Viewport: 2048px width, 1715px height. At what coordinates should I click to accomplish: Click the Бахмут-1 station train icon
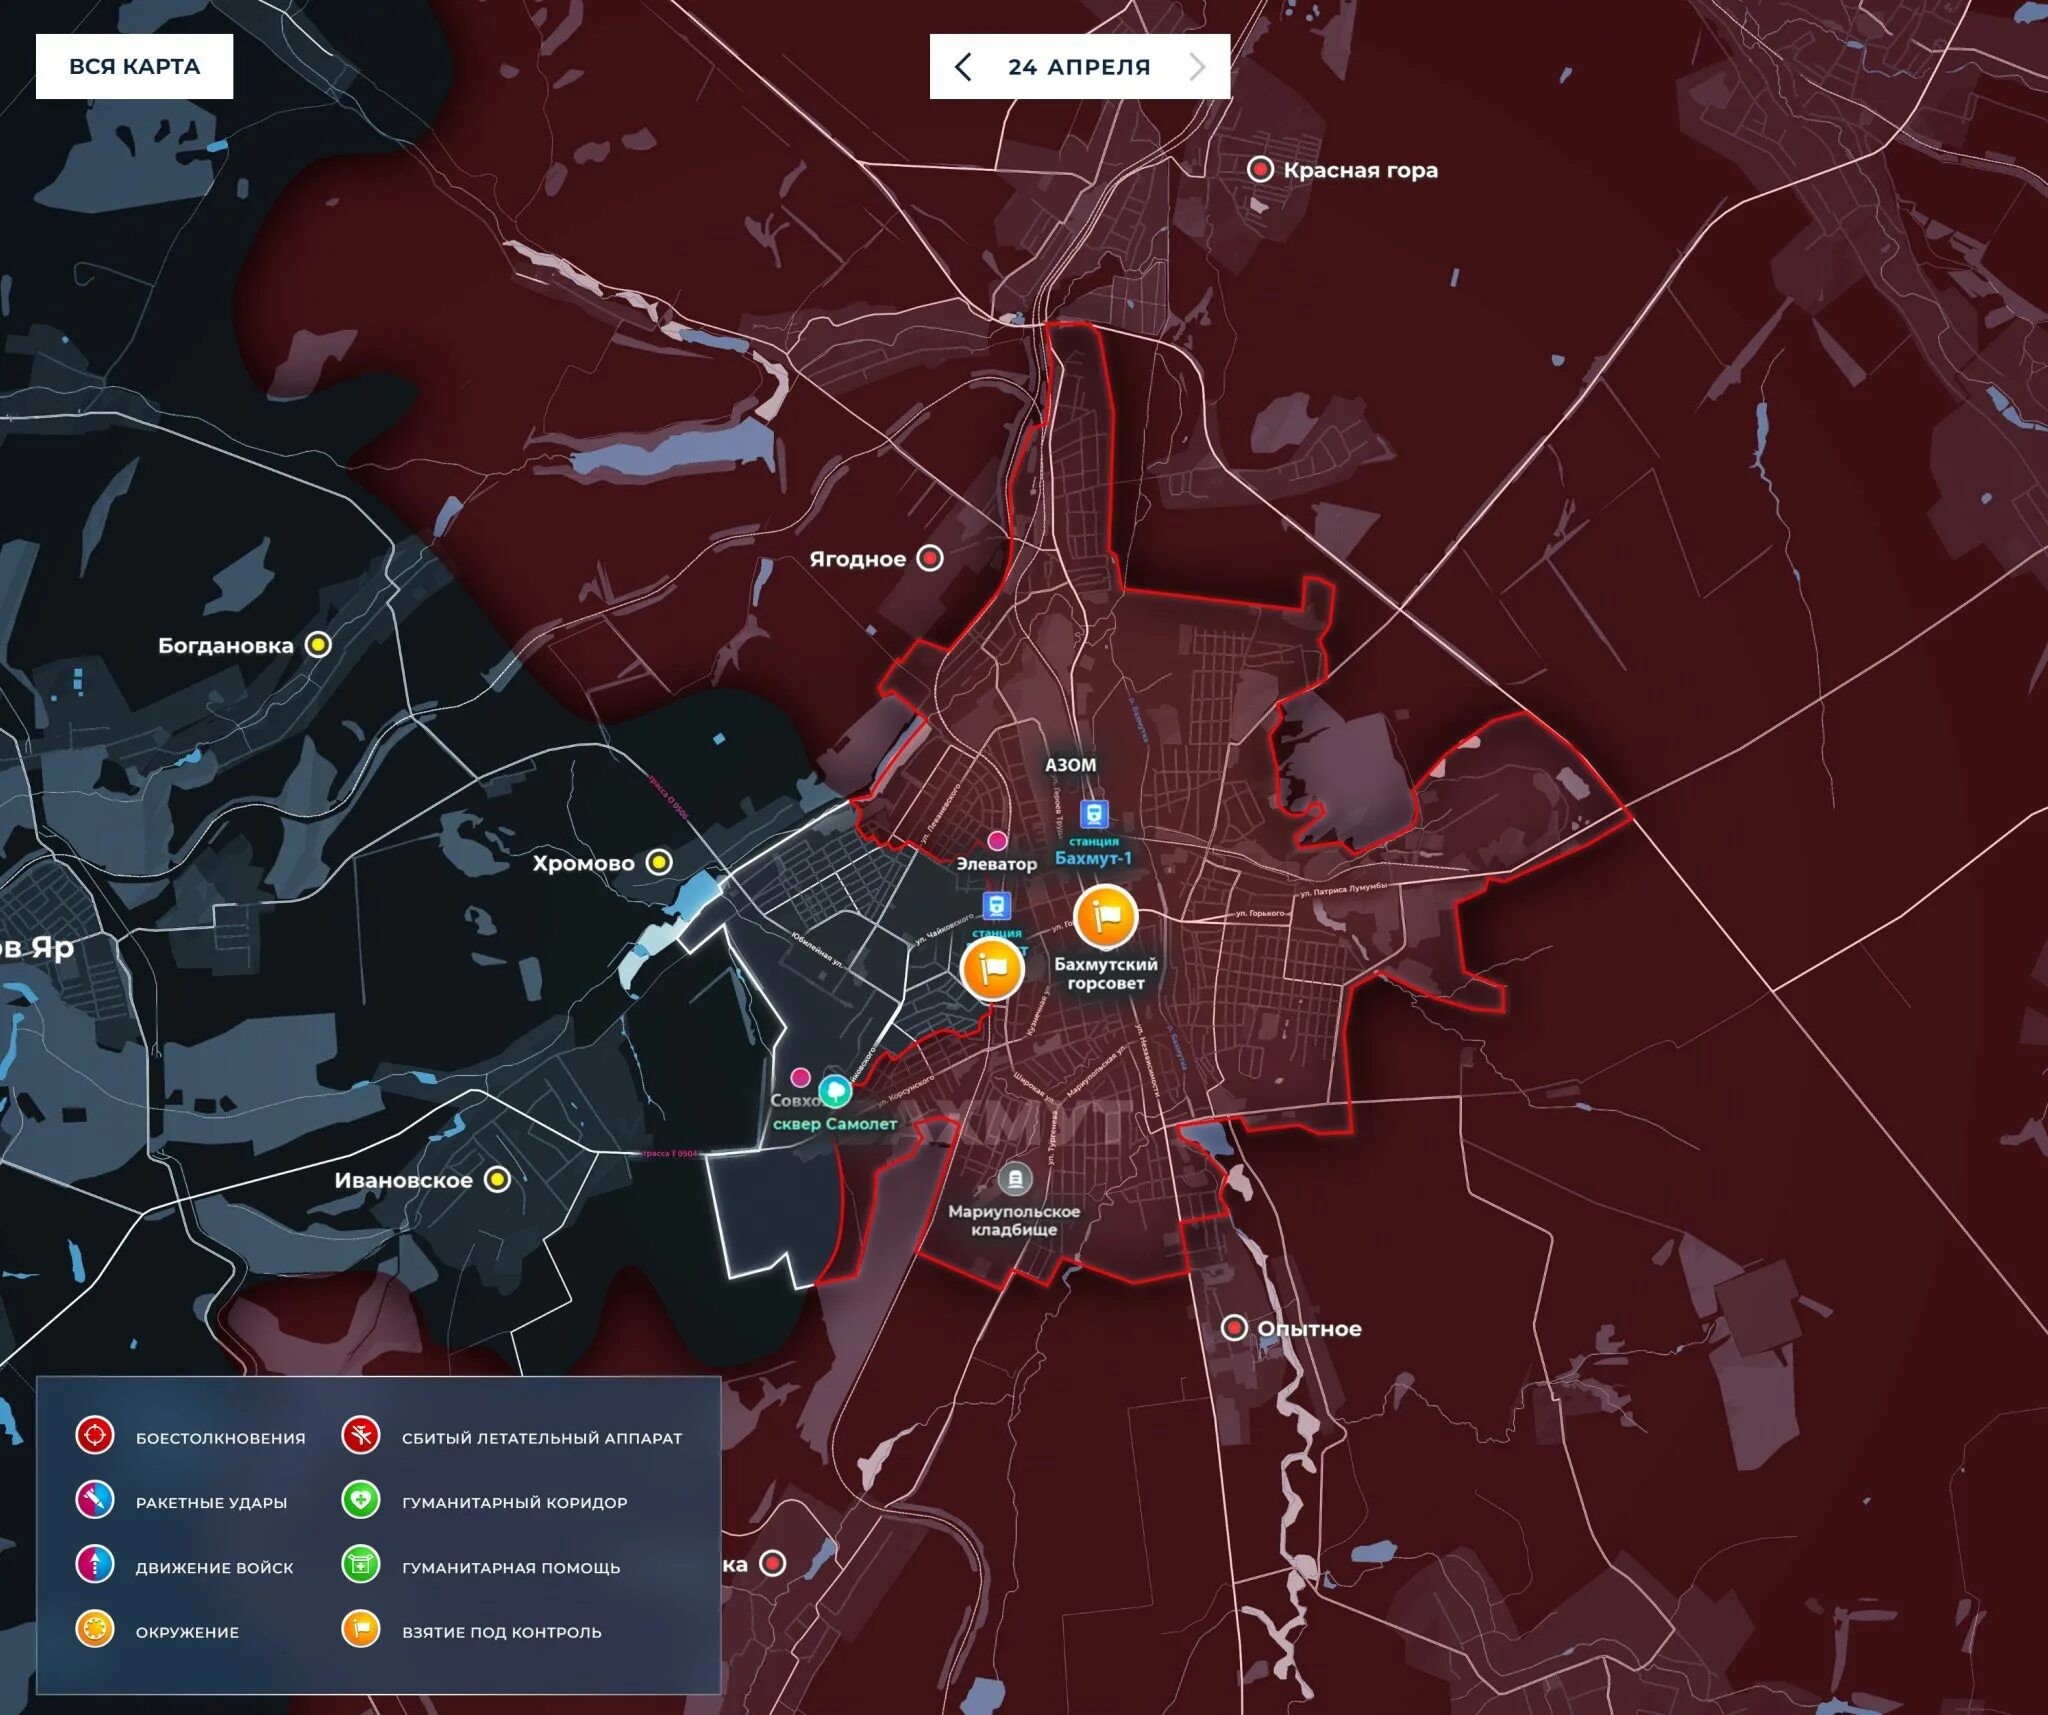click(x=1094, y=813)
